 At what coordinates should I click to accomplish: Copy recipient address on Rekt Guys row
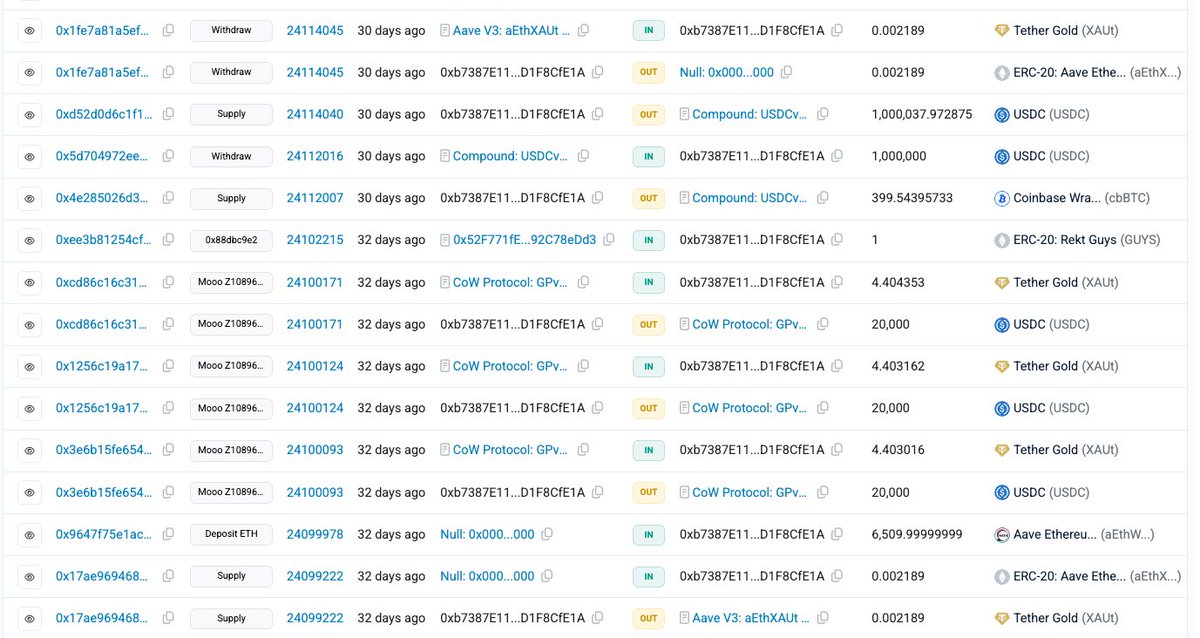837,240
